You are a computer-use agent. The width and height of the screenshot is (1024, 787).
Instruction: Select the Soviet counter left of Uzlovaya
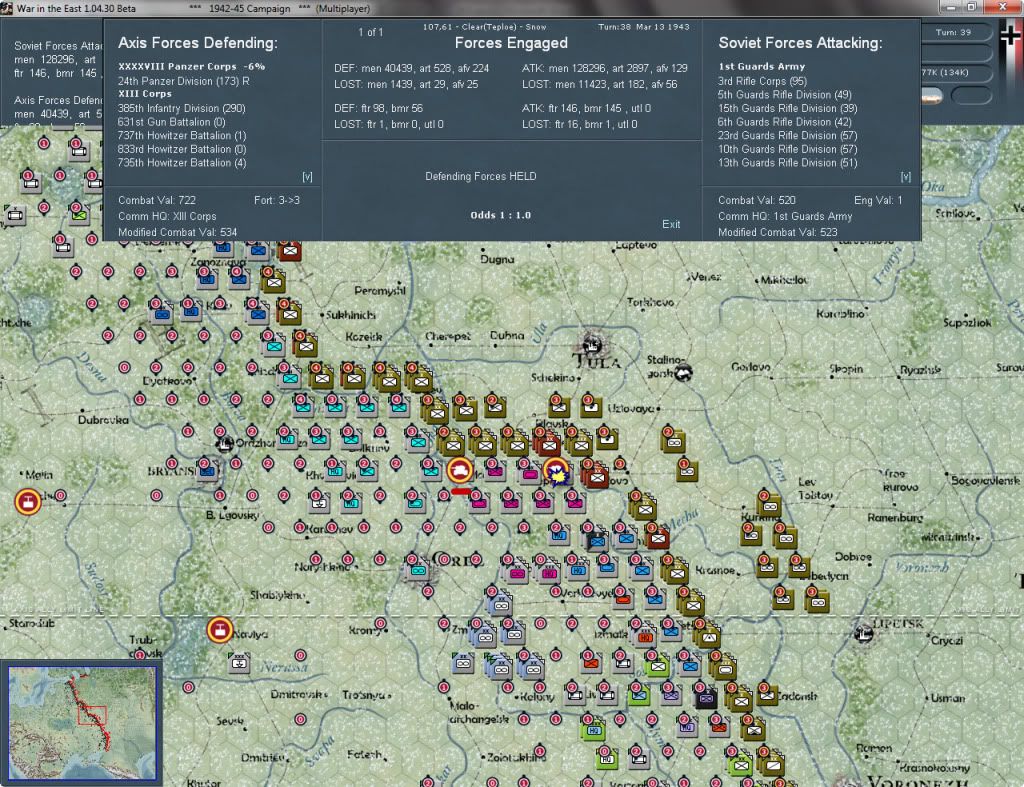(x=592, y=408)
